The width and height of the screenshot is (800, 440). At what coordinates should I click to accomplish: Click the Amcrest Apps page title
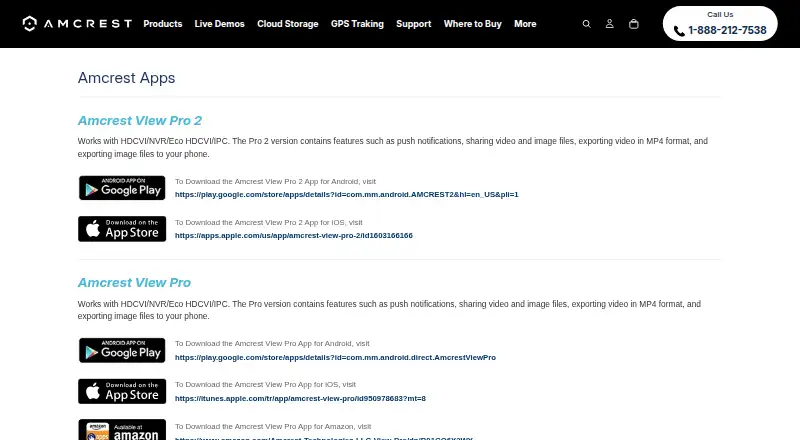[127, 78]
